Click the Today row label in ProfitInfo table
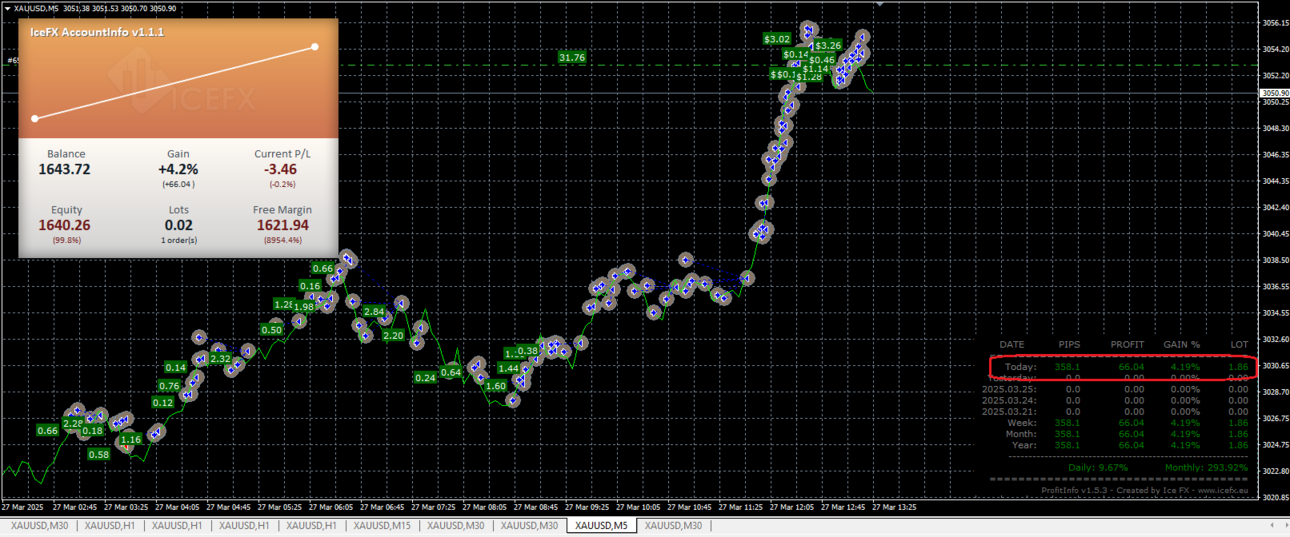Image resolution: width=1290 pixels, height=537 pixels. pos(1021,367)
